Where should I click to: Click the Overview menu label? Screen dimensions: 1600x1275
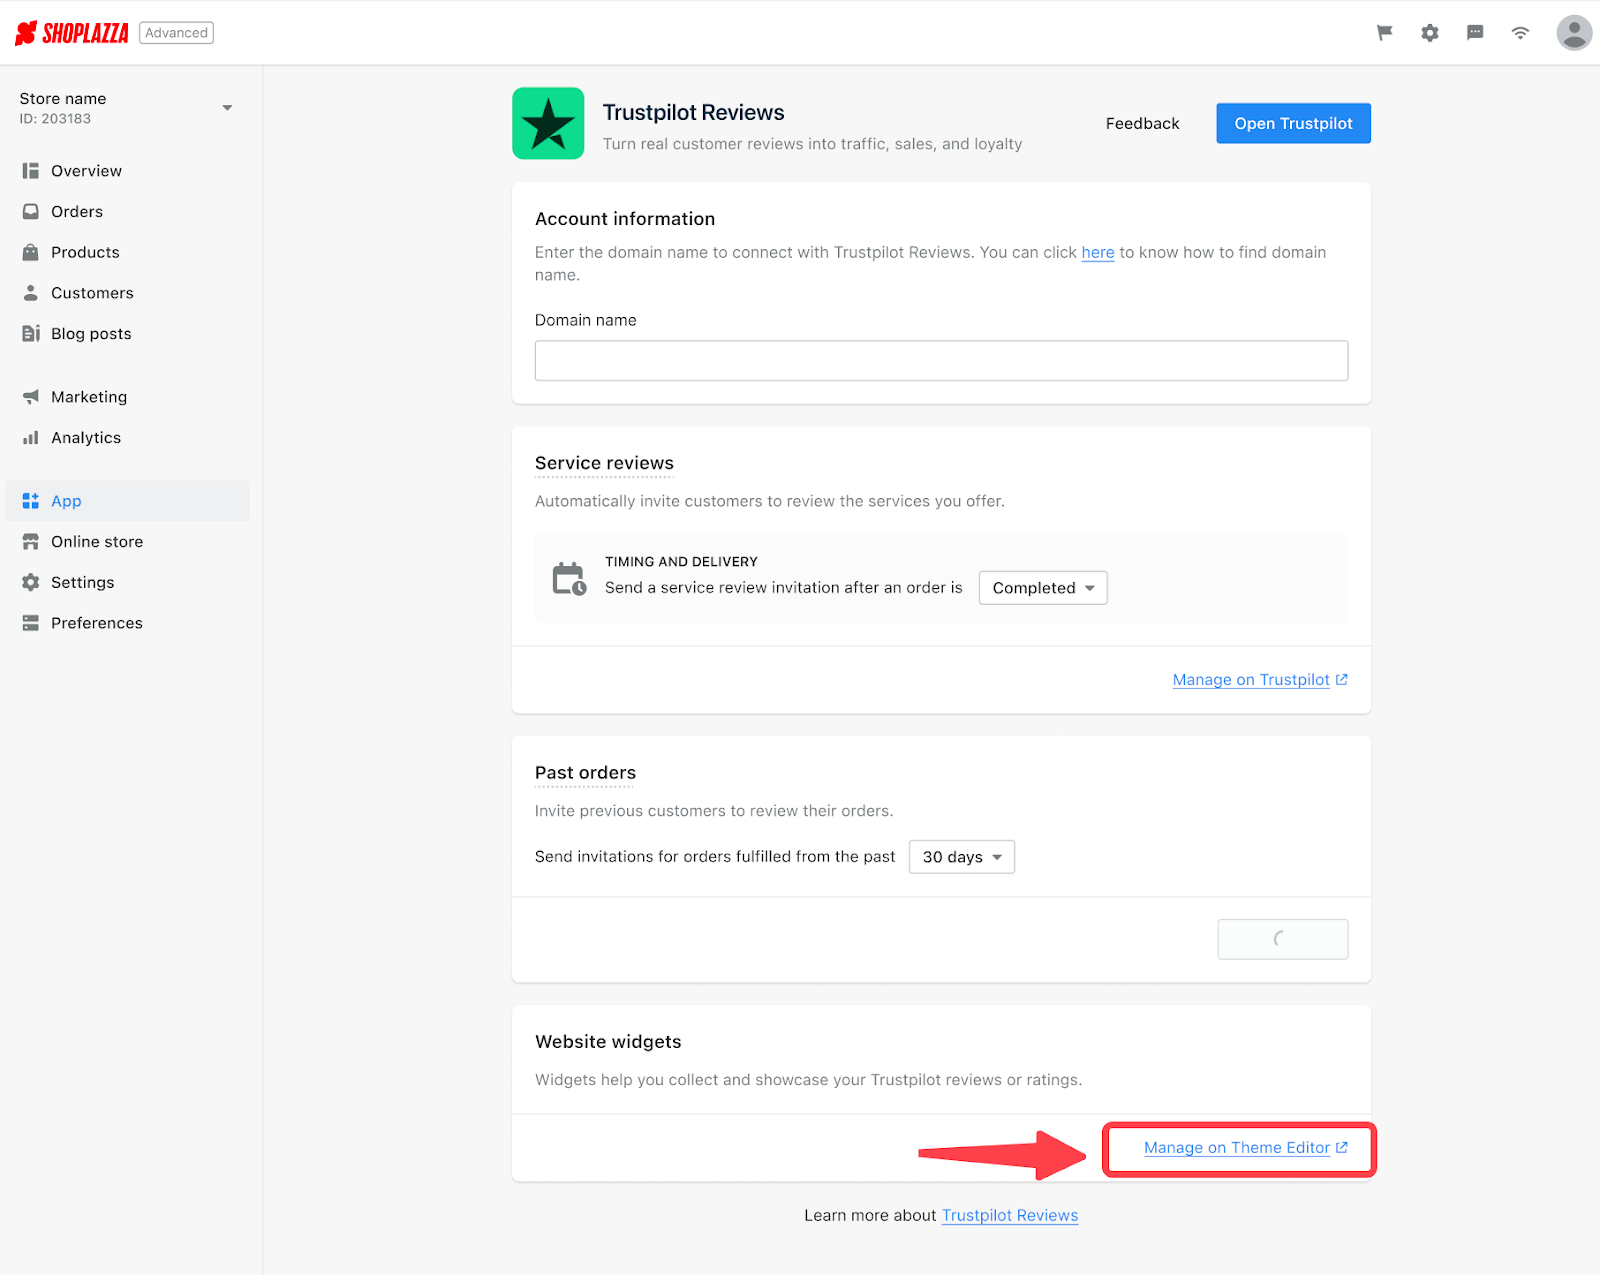click(87, 171)
